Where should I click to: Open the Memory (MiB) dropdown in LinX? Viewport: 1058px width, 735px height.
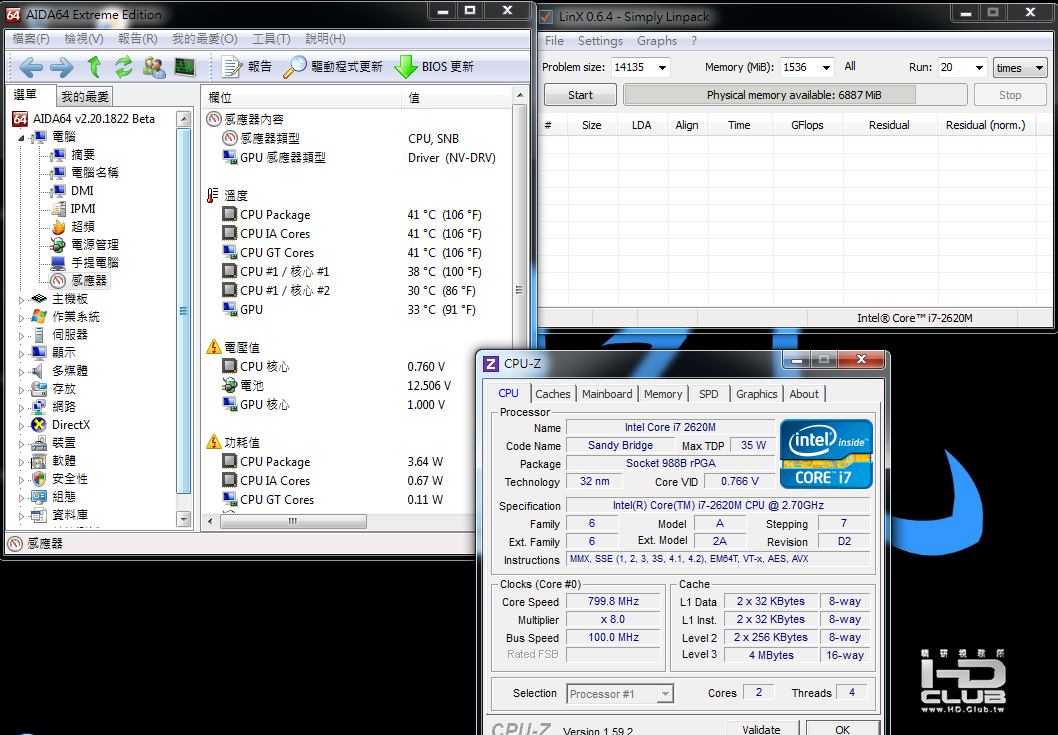tap(826, 67)
